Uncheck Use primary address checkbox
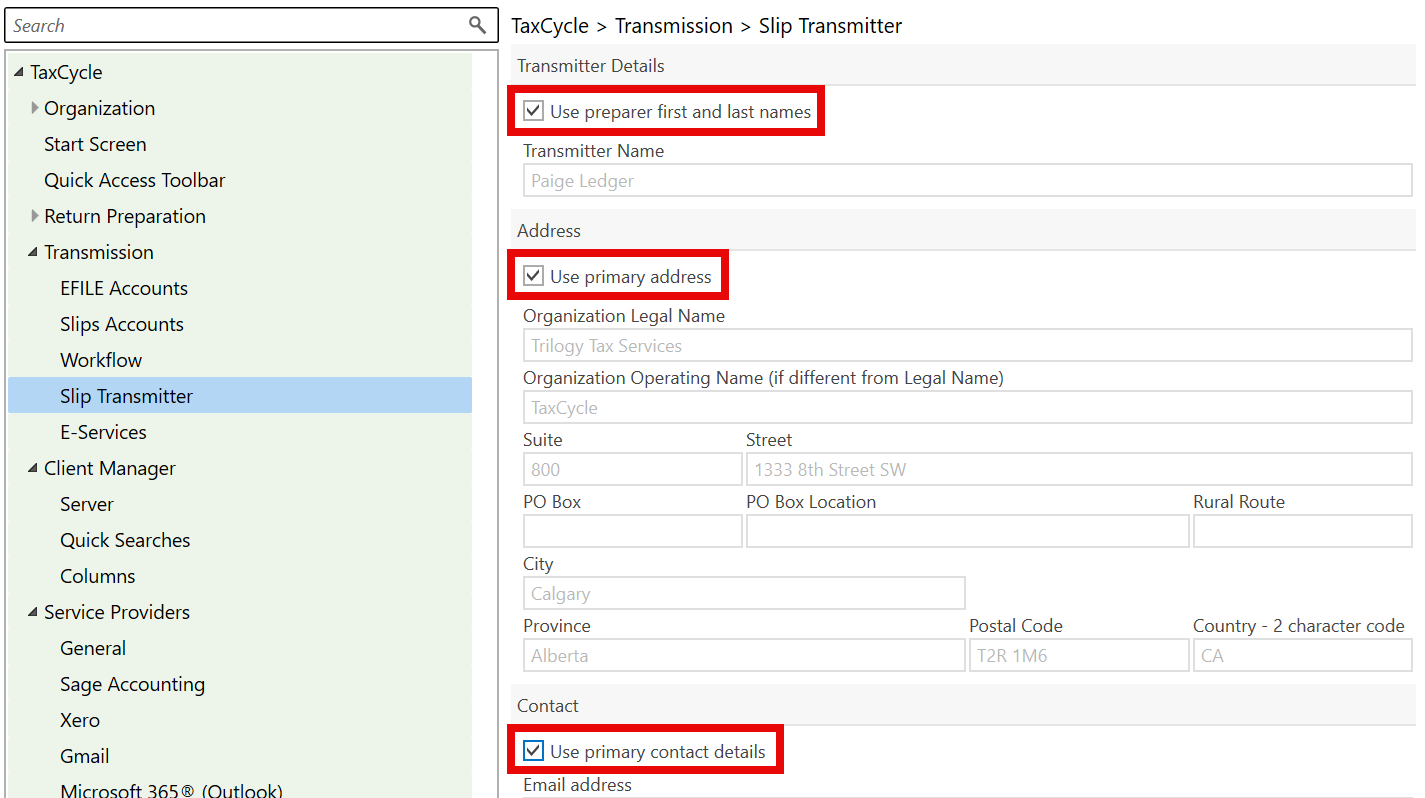Screen dimensions: 1425x798 point(534,276)
